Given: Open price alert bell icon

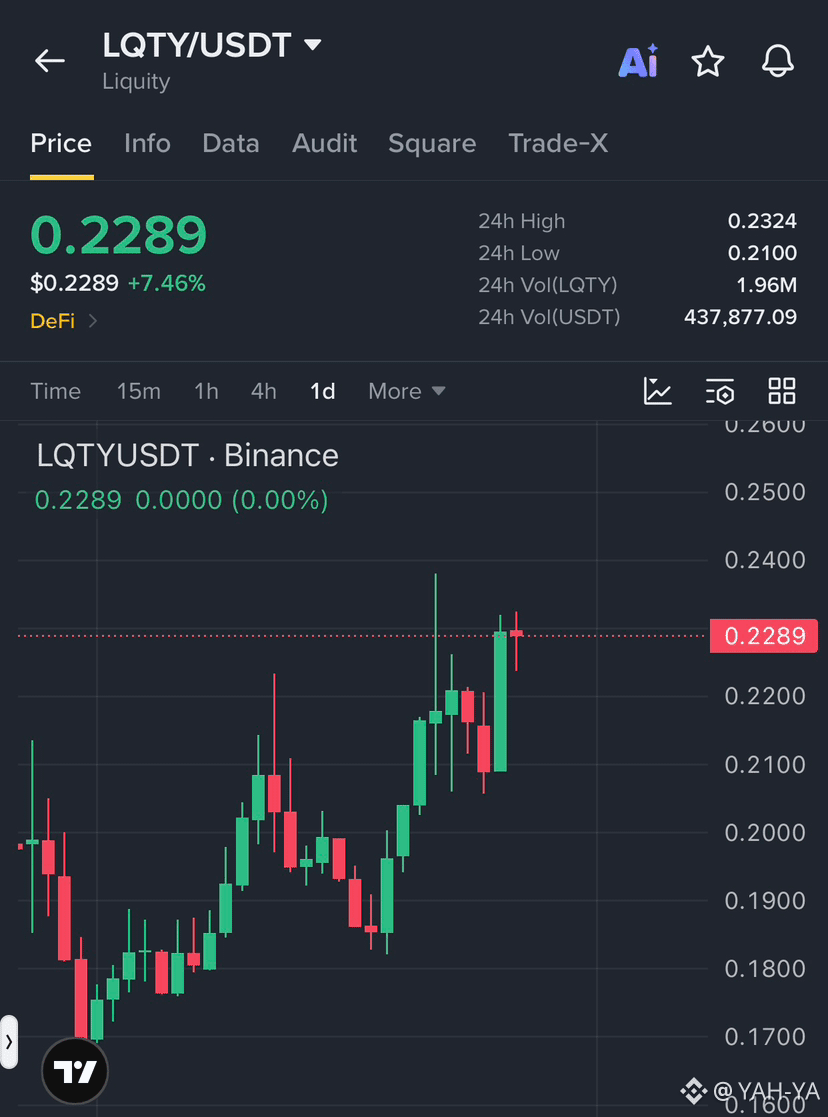Looking at the screenshot, I should click(777, 61).
